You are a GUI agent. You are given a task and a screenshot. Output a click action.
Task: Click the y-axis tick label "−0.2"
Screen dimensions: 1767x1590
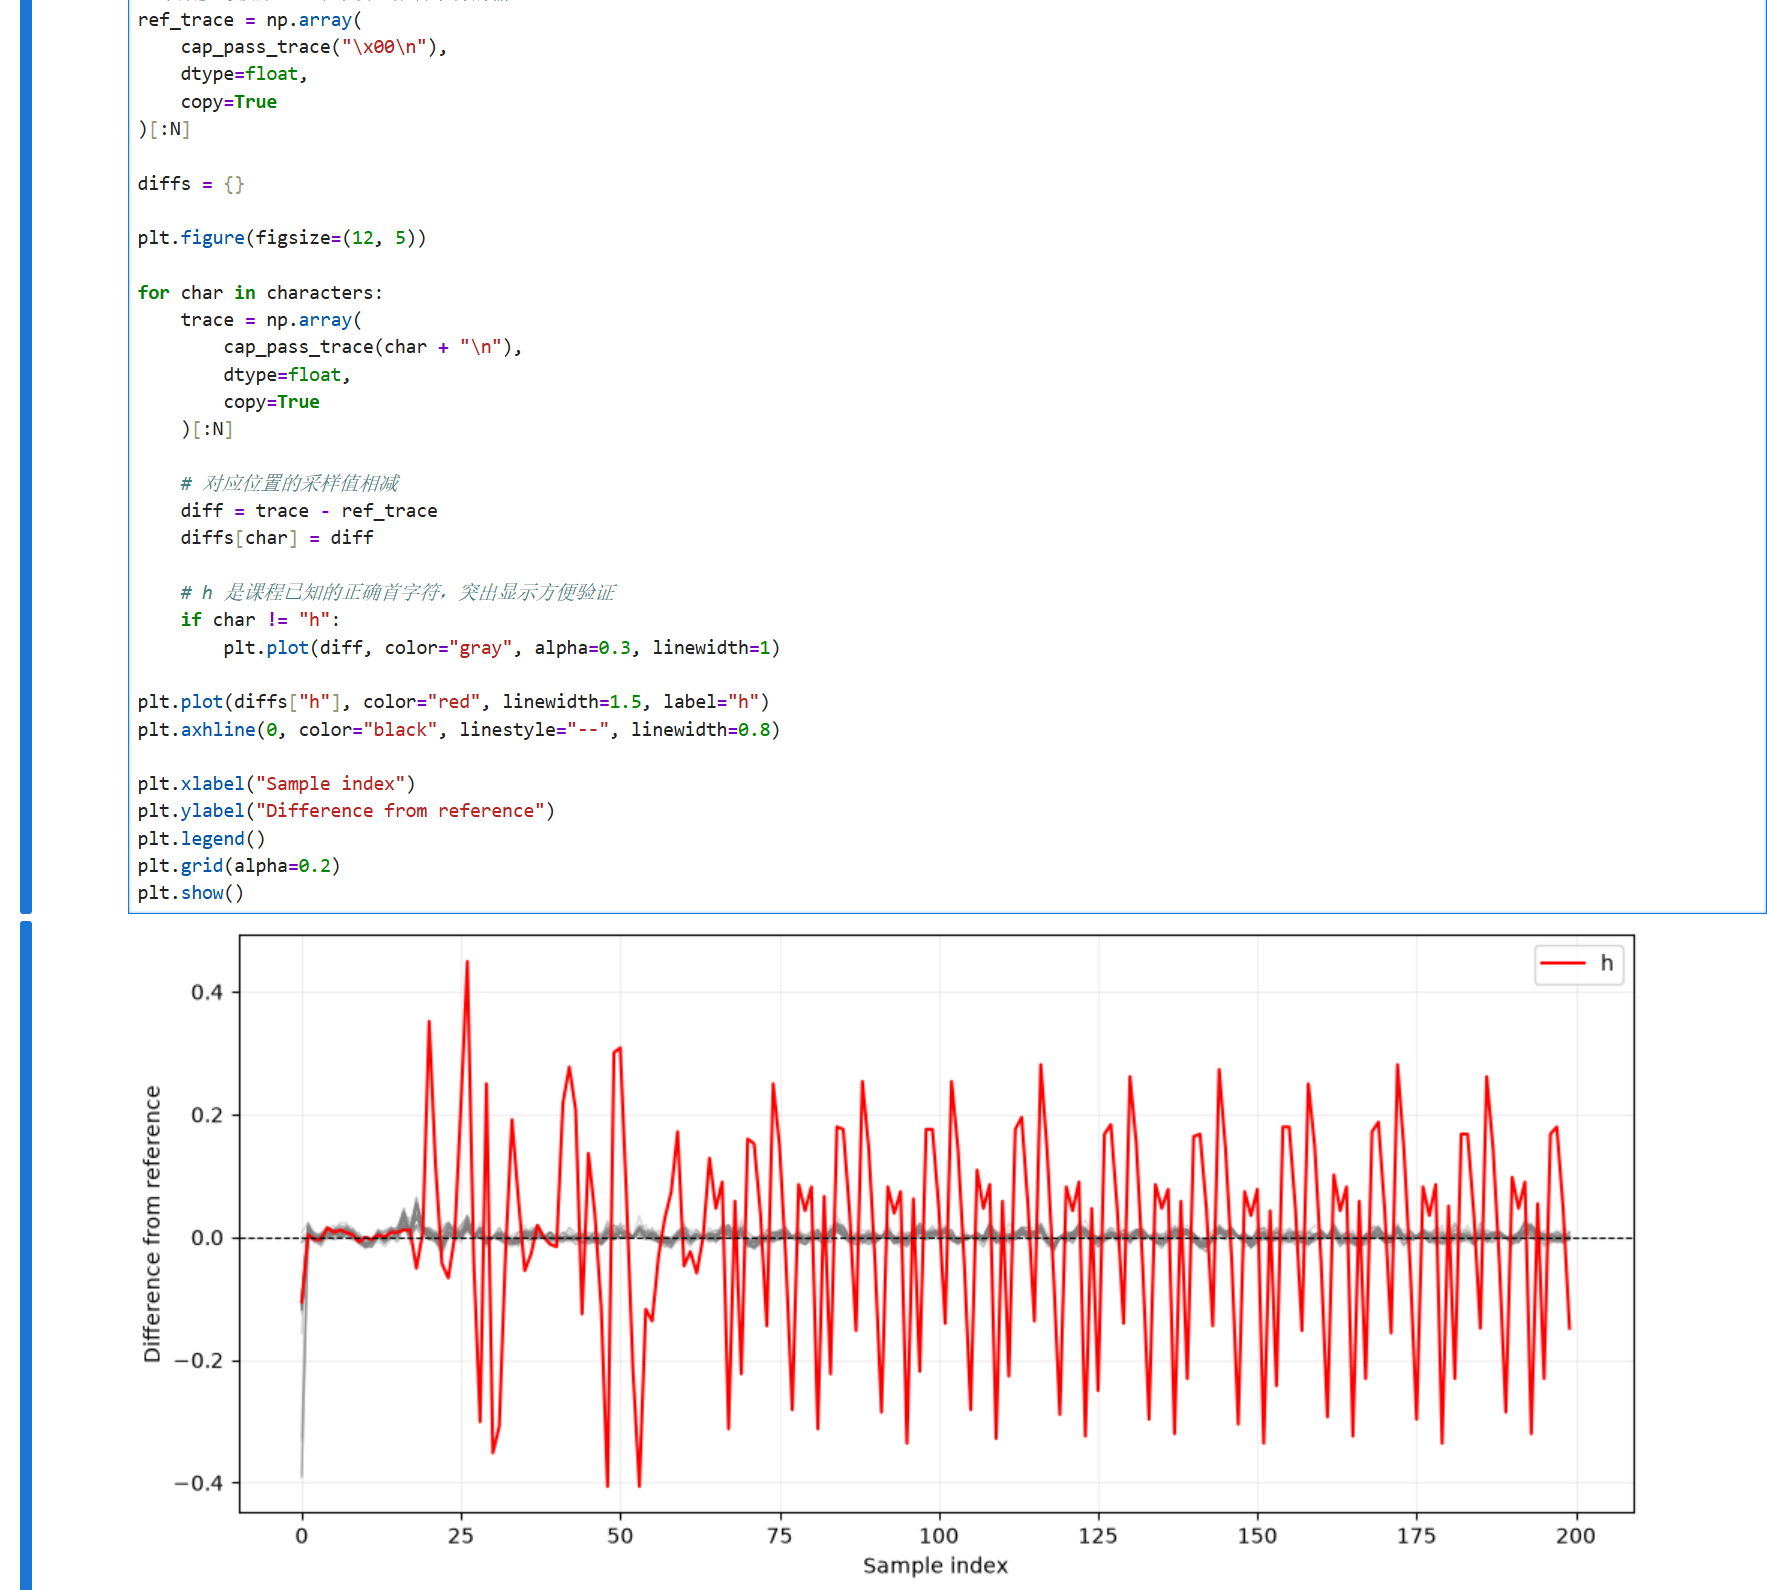coord(198,1361)
